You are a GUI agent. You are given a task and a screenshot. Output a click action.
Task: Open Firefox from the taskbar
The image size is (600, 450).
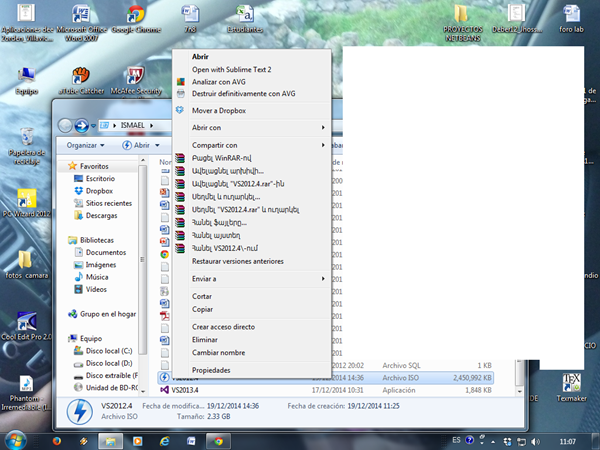pos(54,439)
